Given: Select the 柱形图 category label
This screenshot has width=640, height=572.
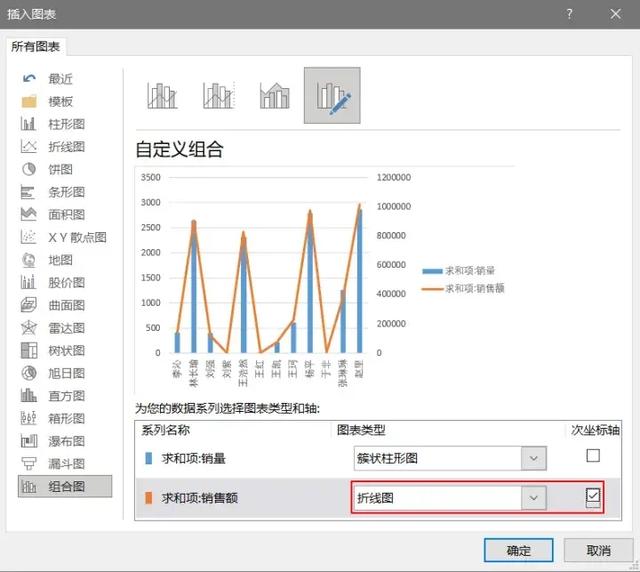Looking at the screenshot, I should point(67,124).
